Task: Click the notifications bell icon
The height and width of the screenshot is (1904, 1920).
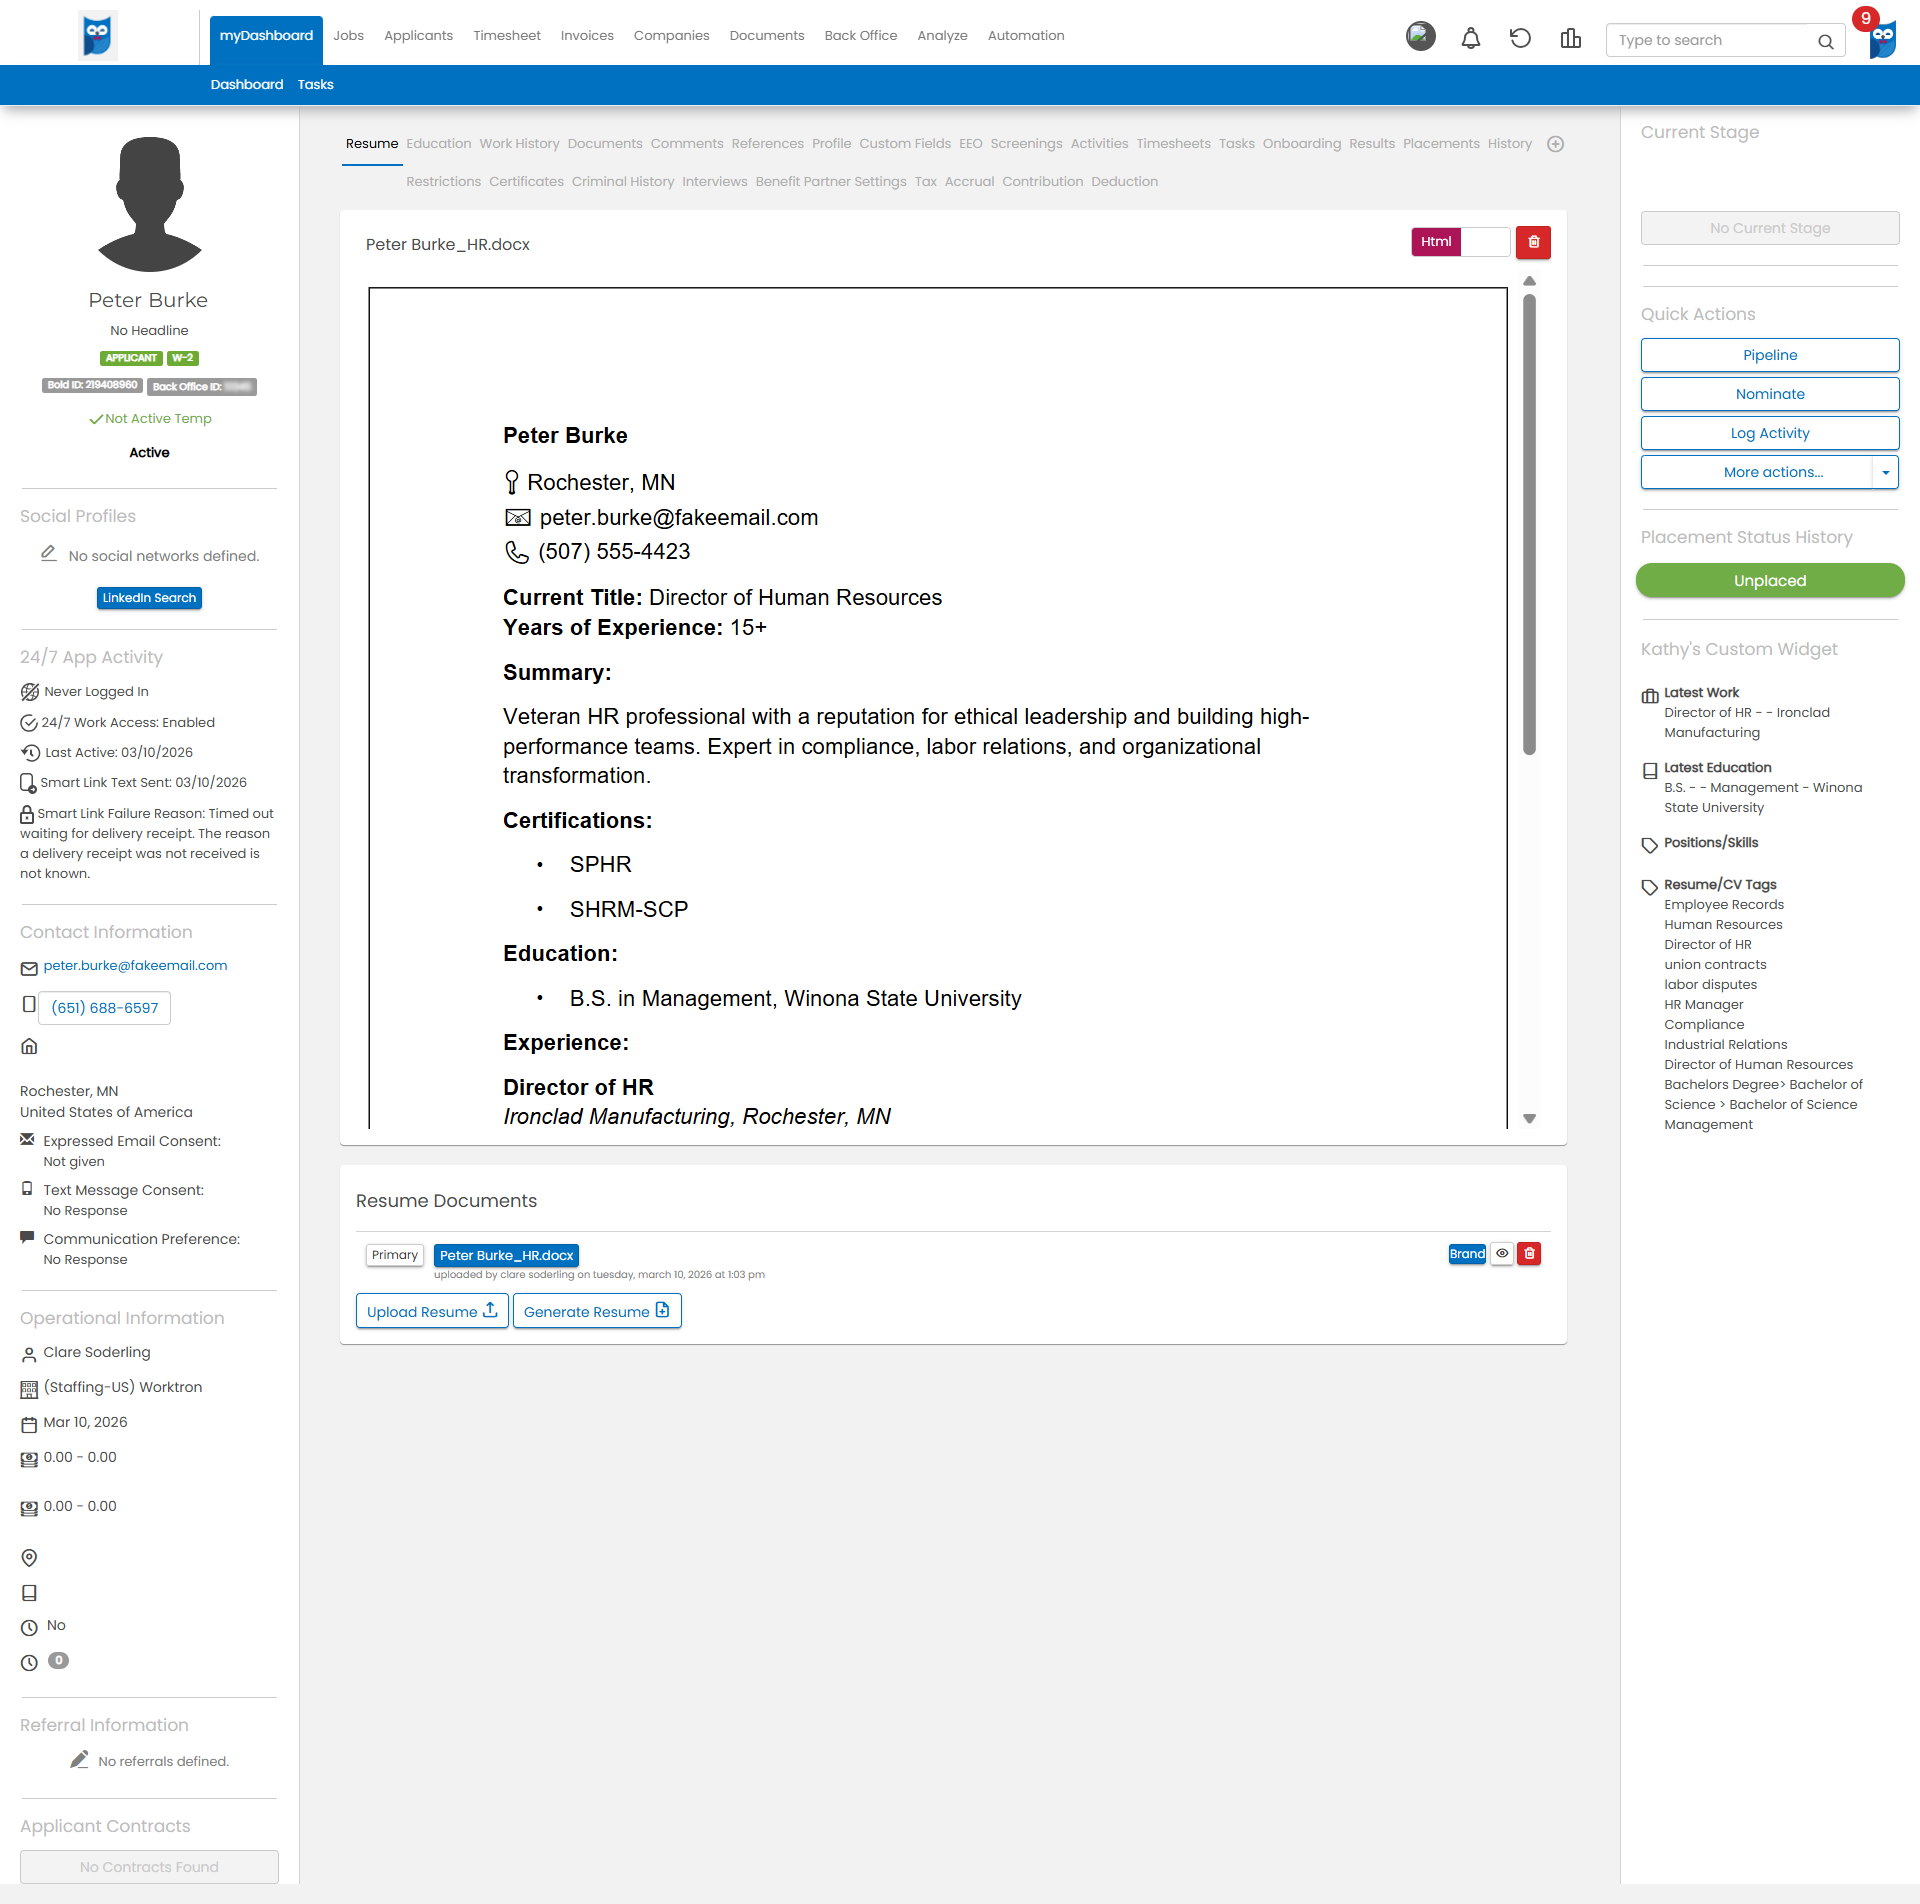Action: coord(1470,39)
